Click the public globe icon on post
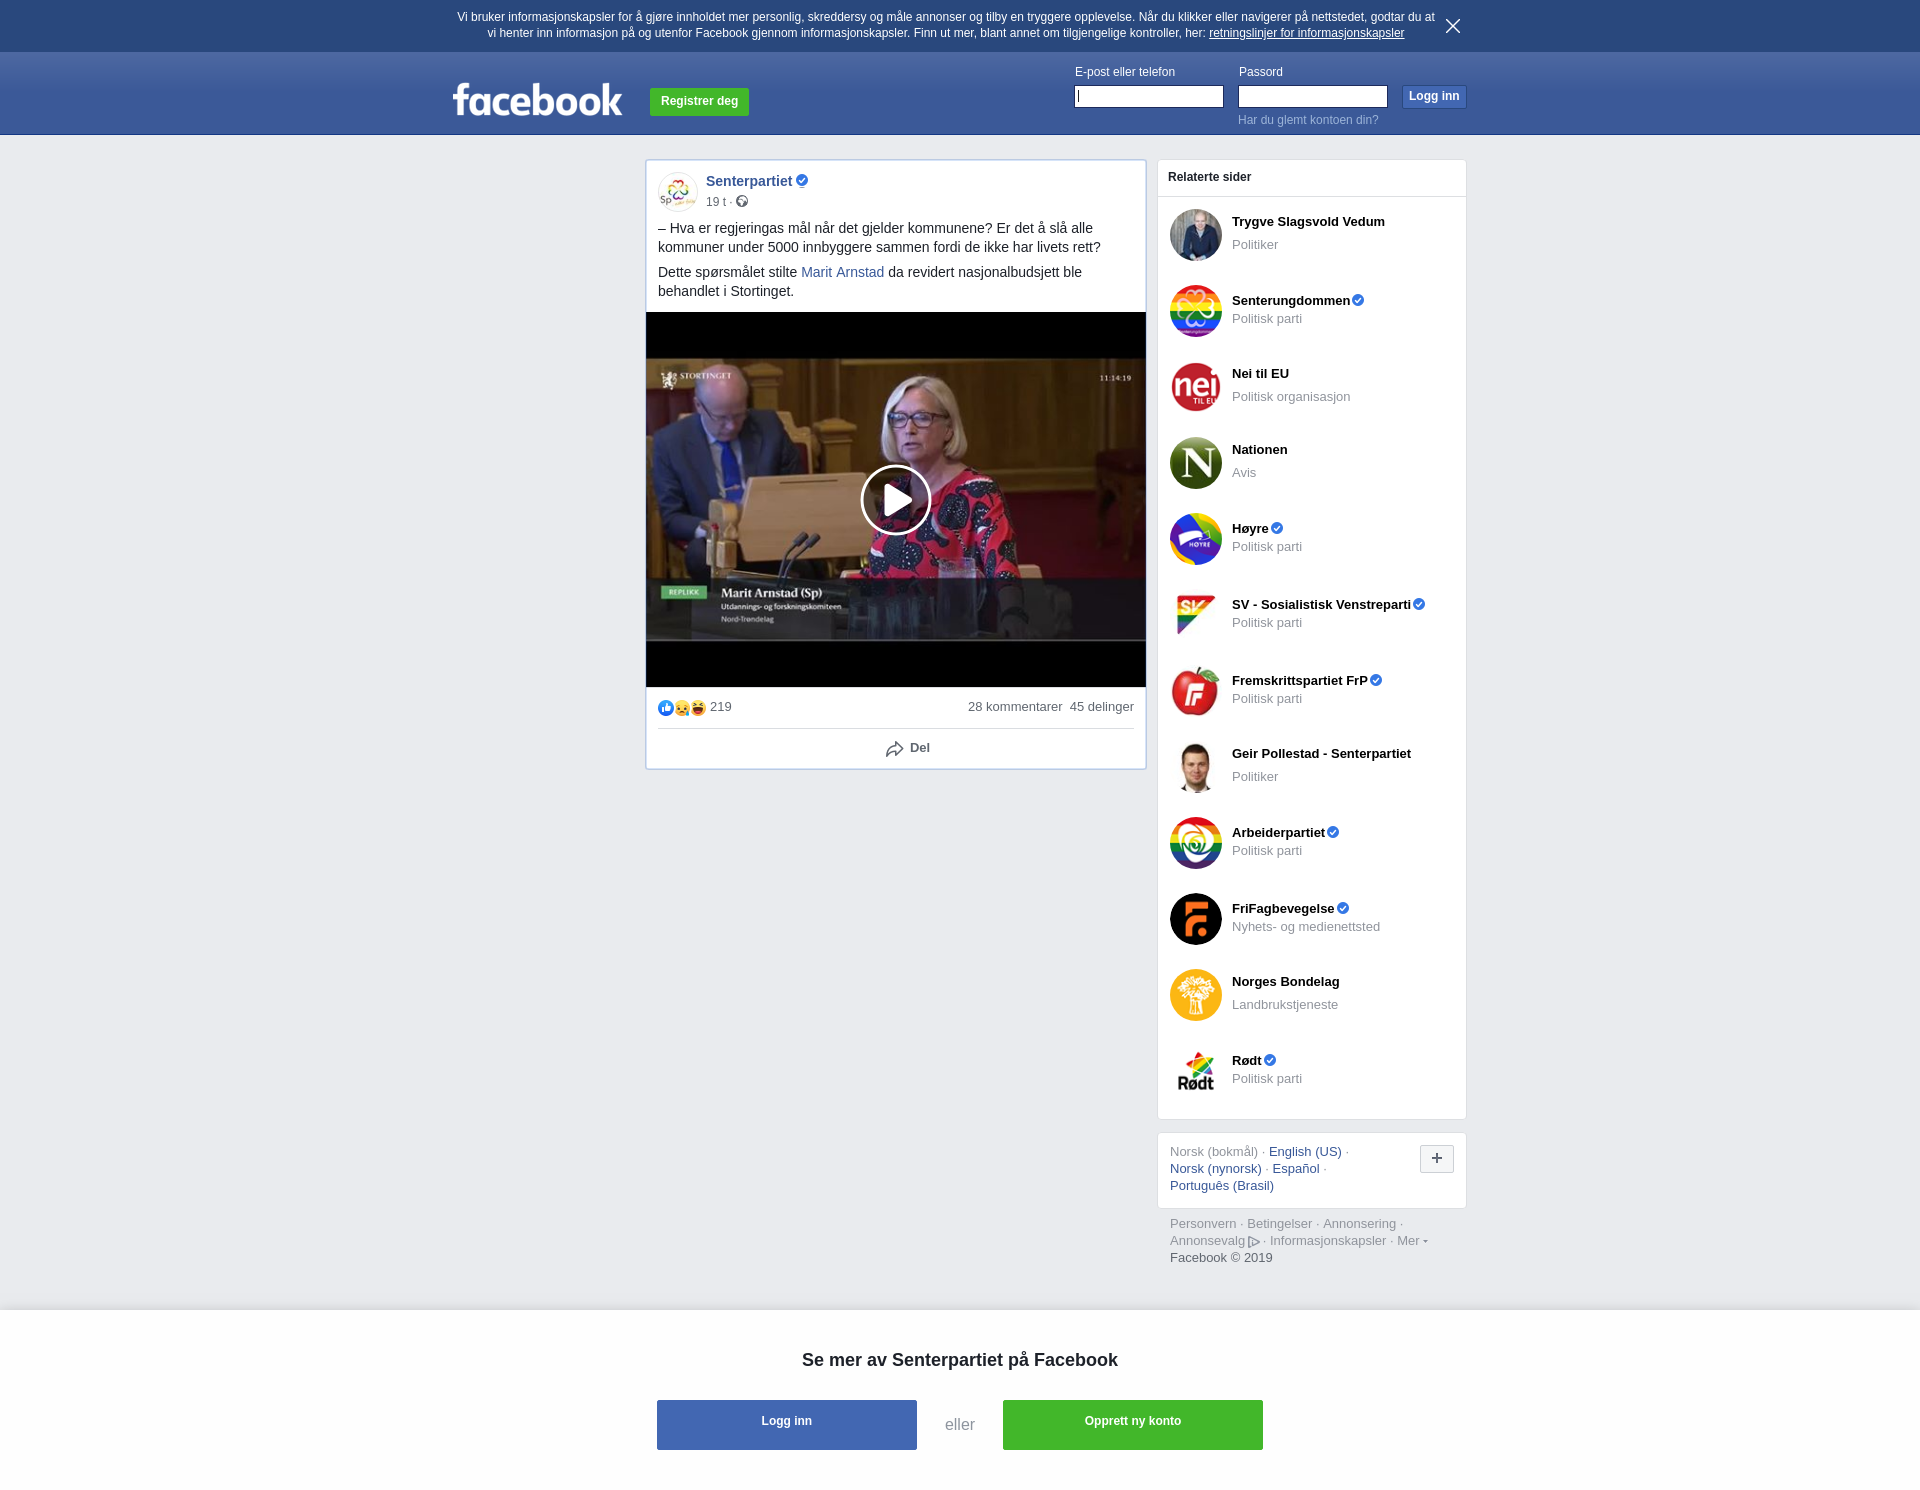Image resolution: width=1920 pixels, height=1490 pixels. (x=742, y=202)
